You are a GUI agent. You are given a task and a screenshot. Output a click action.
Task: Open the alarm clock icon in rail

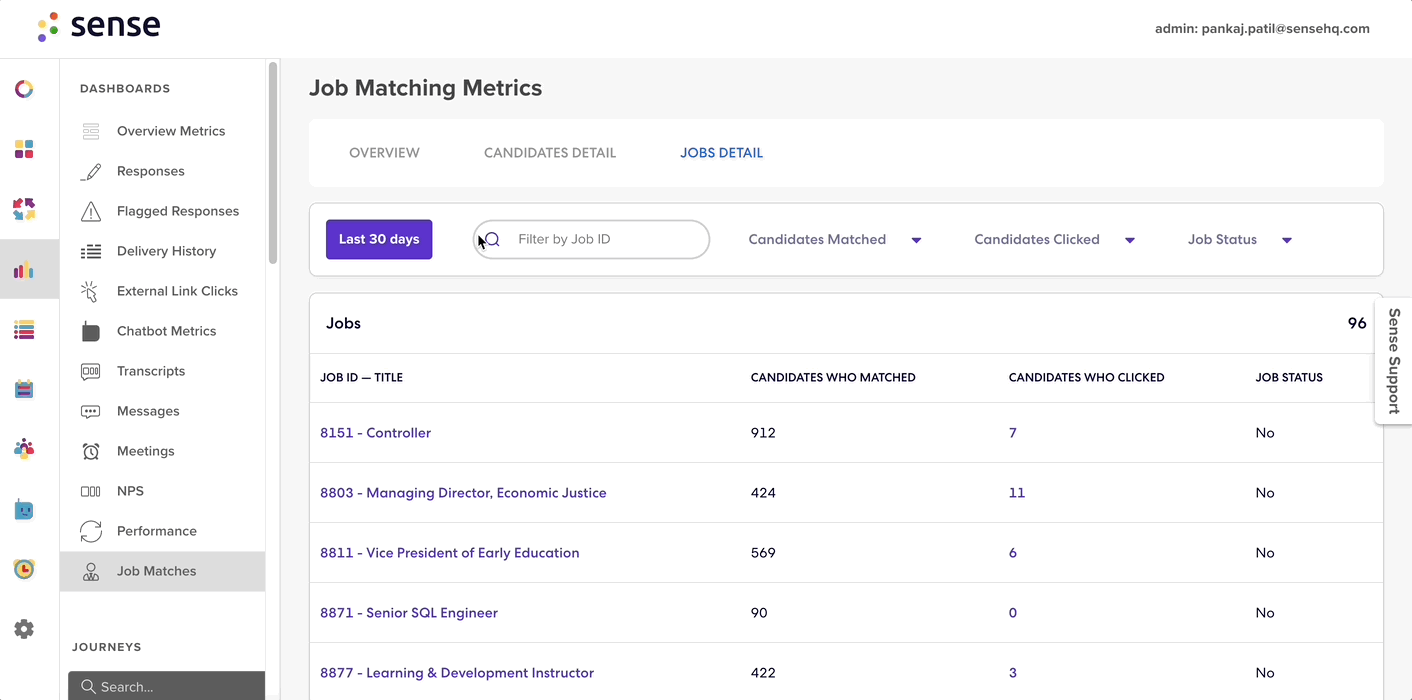pyautogui.click(x=24, y=569)
